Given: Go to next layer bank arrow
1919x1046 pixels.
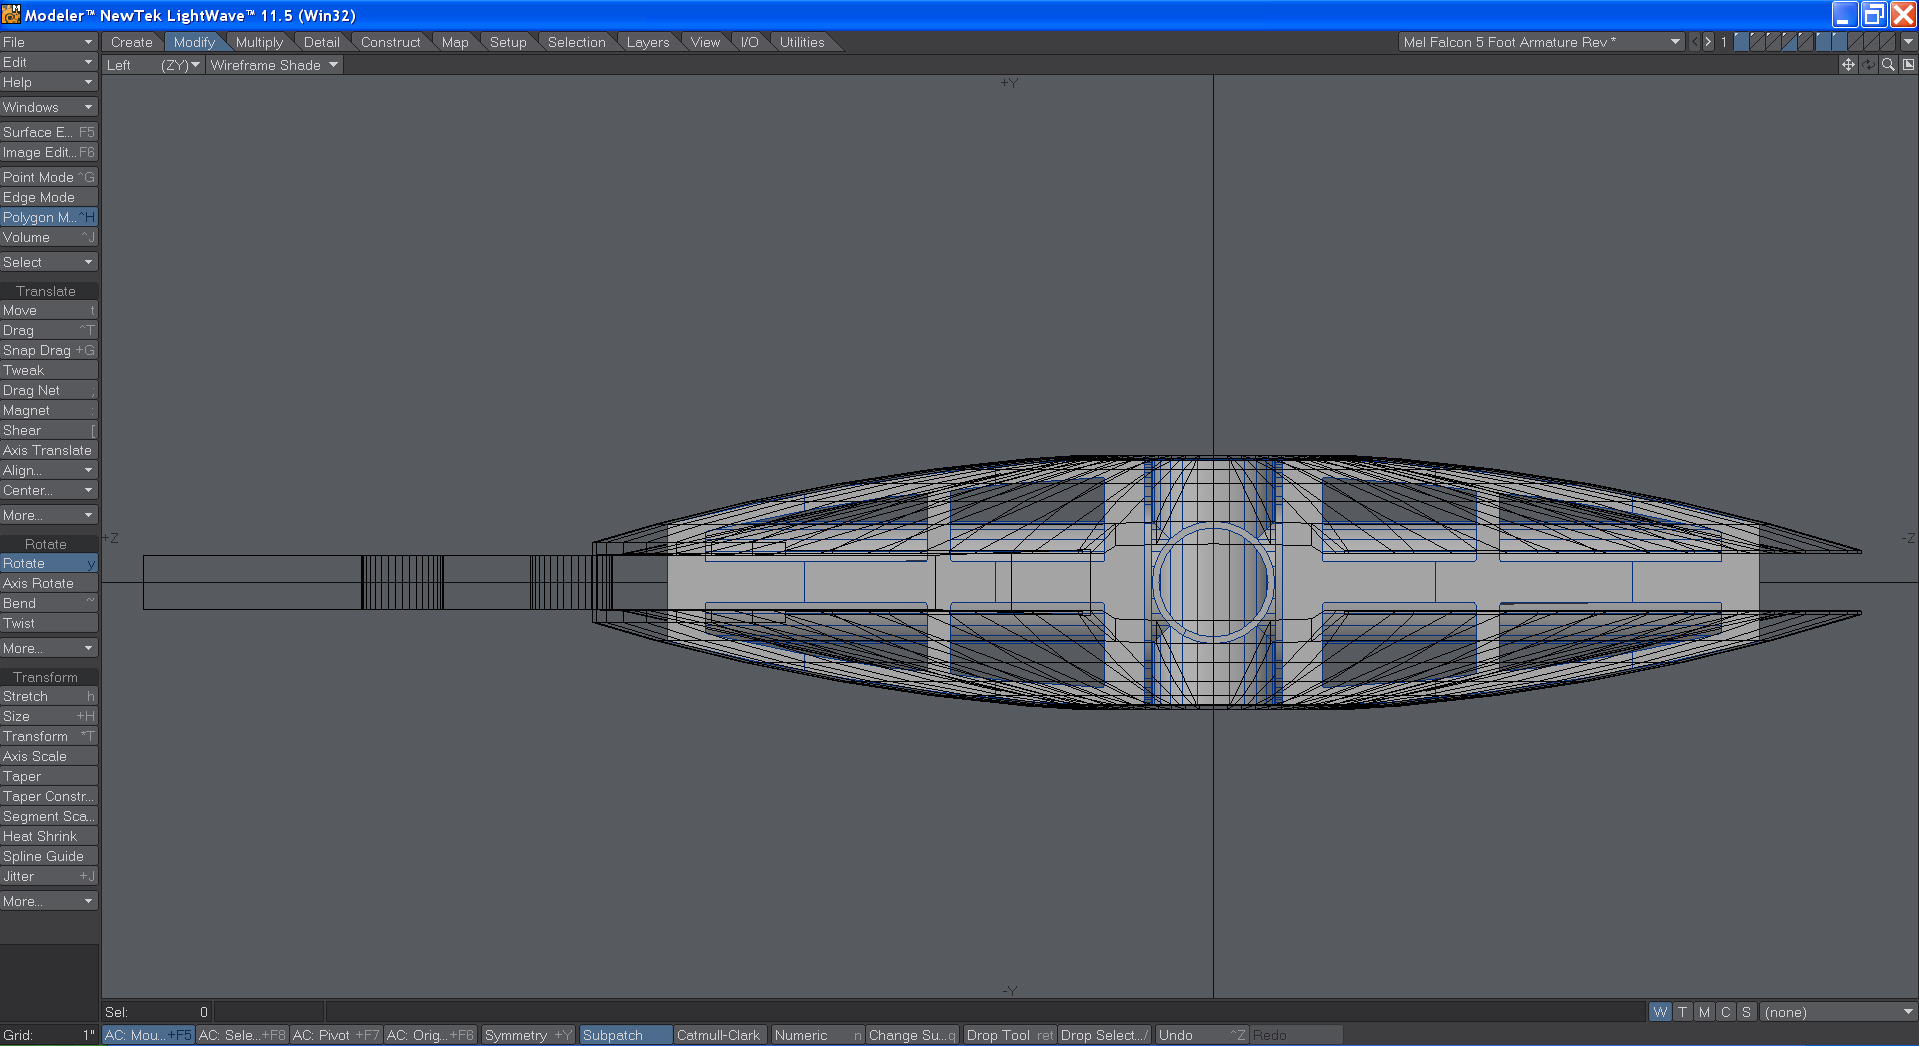Looking at the screenshot, I should pyautogui.click(x=1708, y=42).
